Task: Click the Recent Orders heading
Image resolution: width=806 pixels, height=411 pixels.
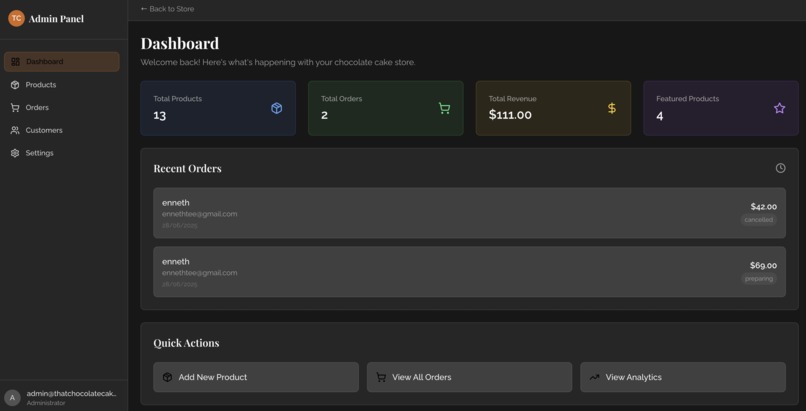Action: click(187, 169)
